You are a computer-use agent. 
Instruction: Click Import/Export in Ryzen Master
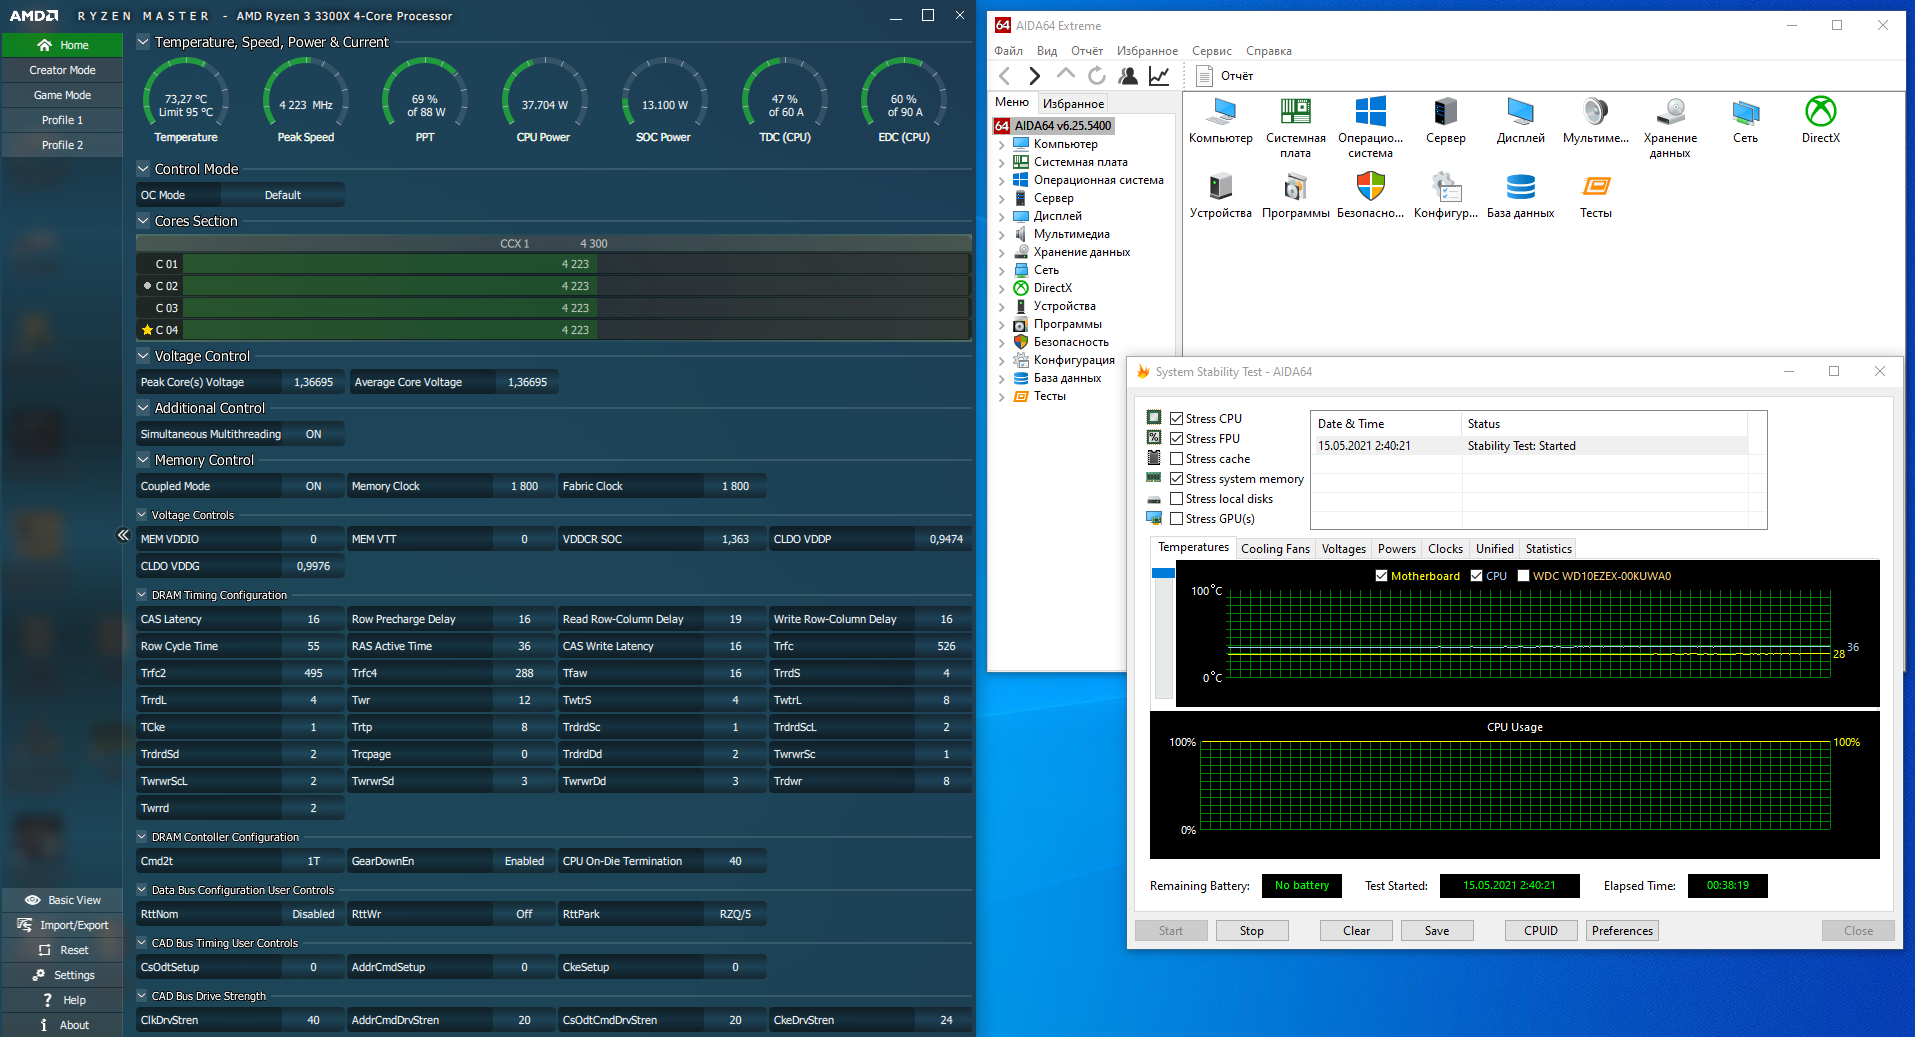coord(62,925)
